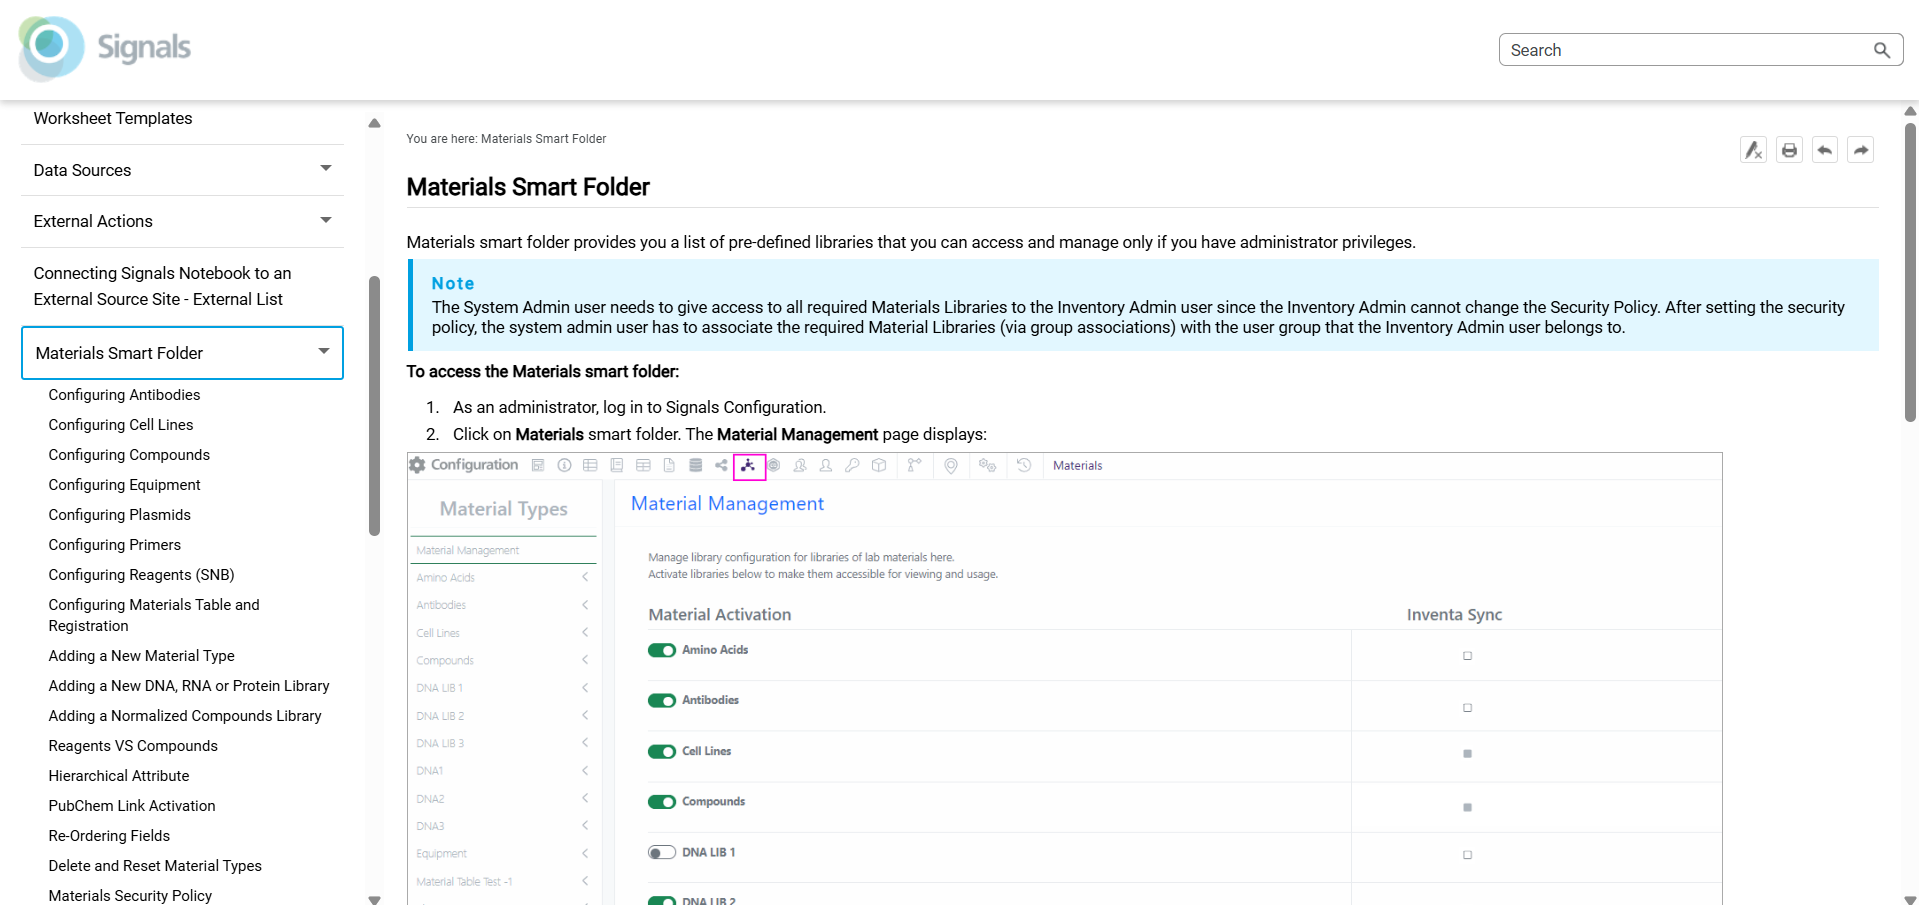The height and width of the screenshot is (905, 1919).
Task: Click the sidebar scroll-up arrow
Action: click(374, 123)
